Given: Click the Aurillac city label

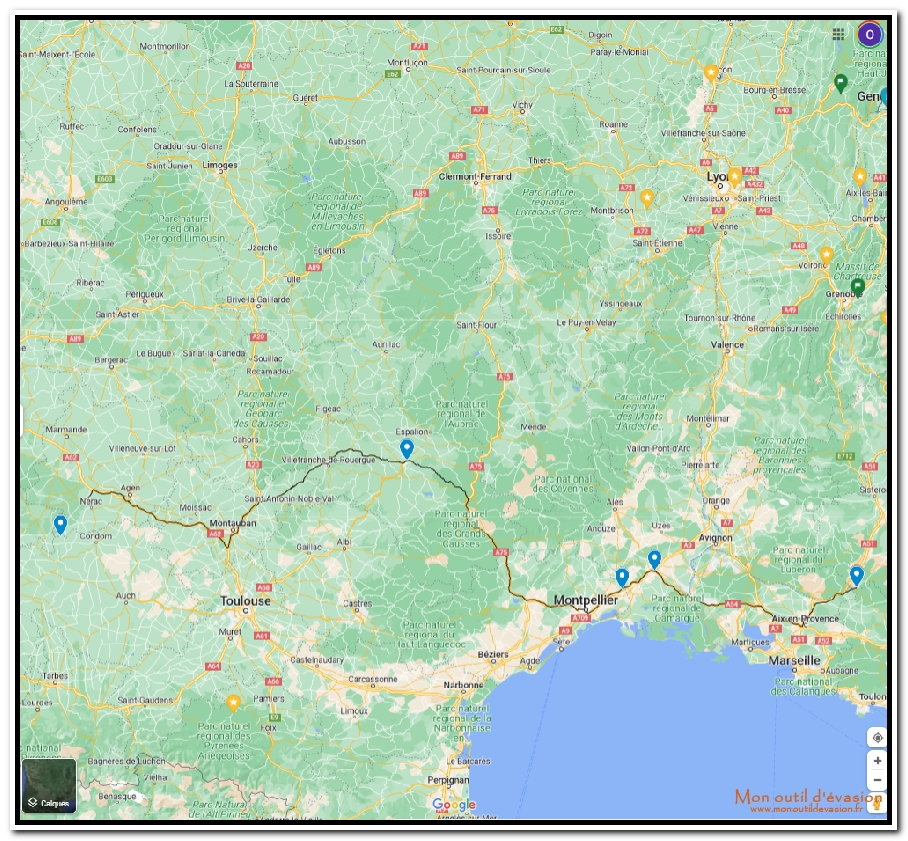Looking at the screenshot, I should (386, 345).
